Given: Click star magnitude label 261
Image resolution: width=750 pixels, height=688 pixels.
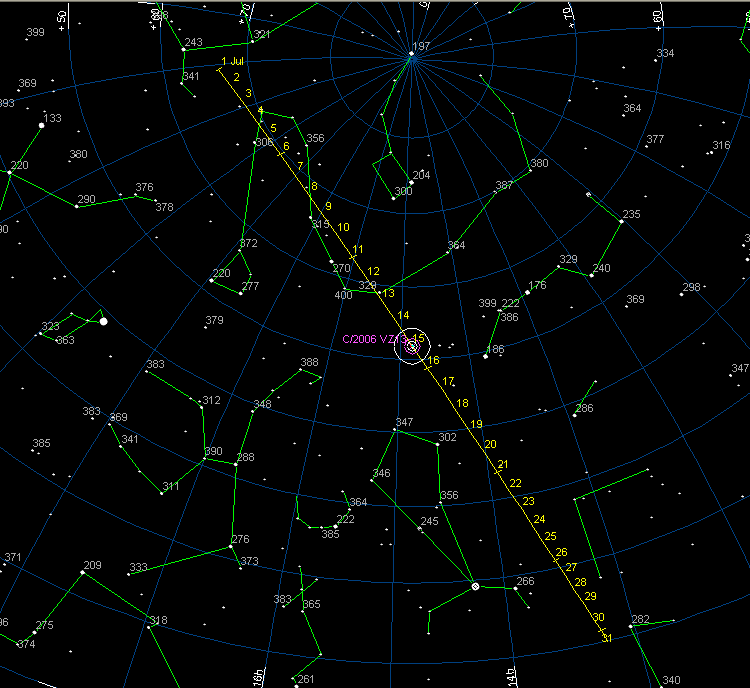Looking at the screenshot, I should (306, 679).
